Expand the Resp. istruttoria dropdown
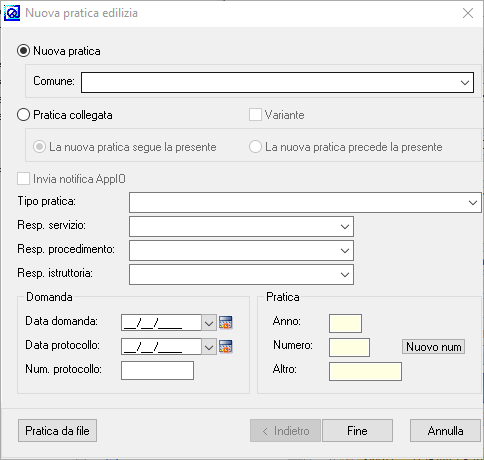This screenshot has height=460, width=484. [345, 275]
